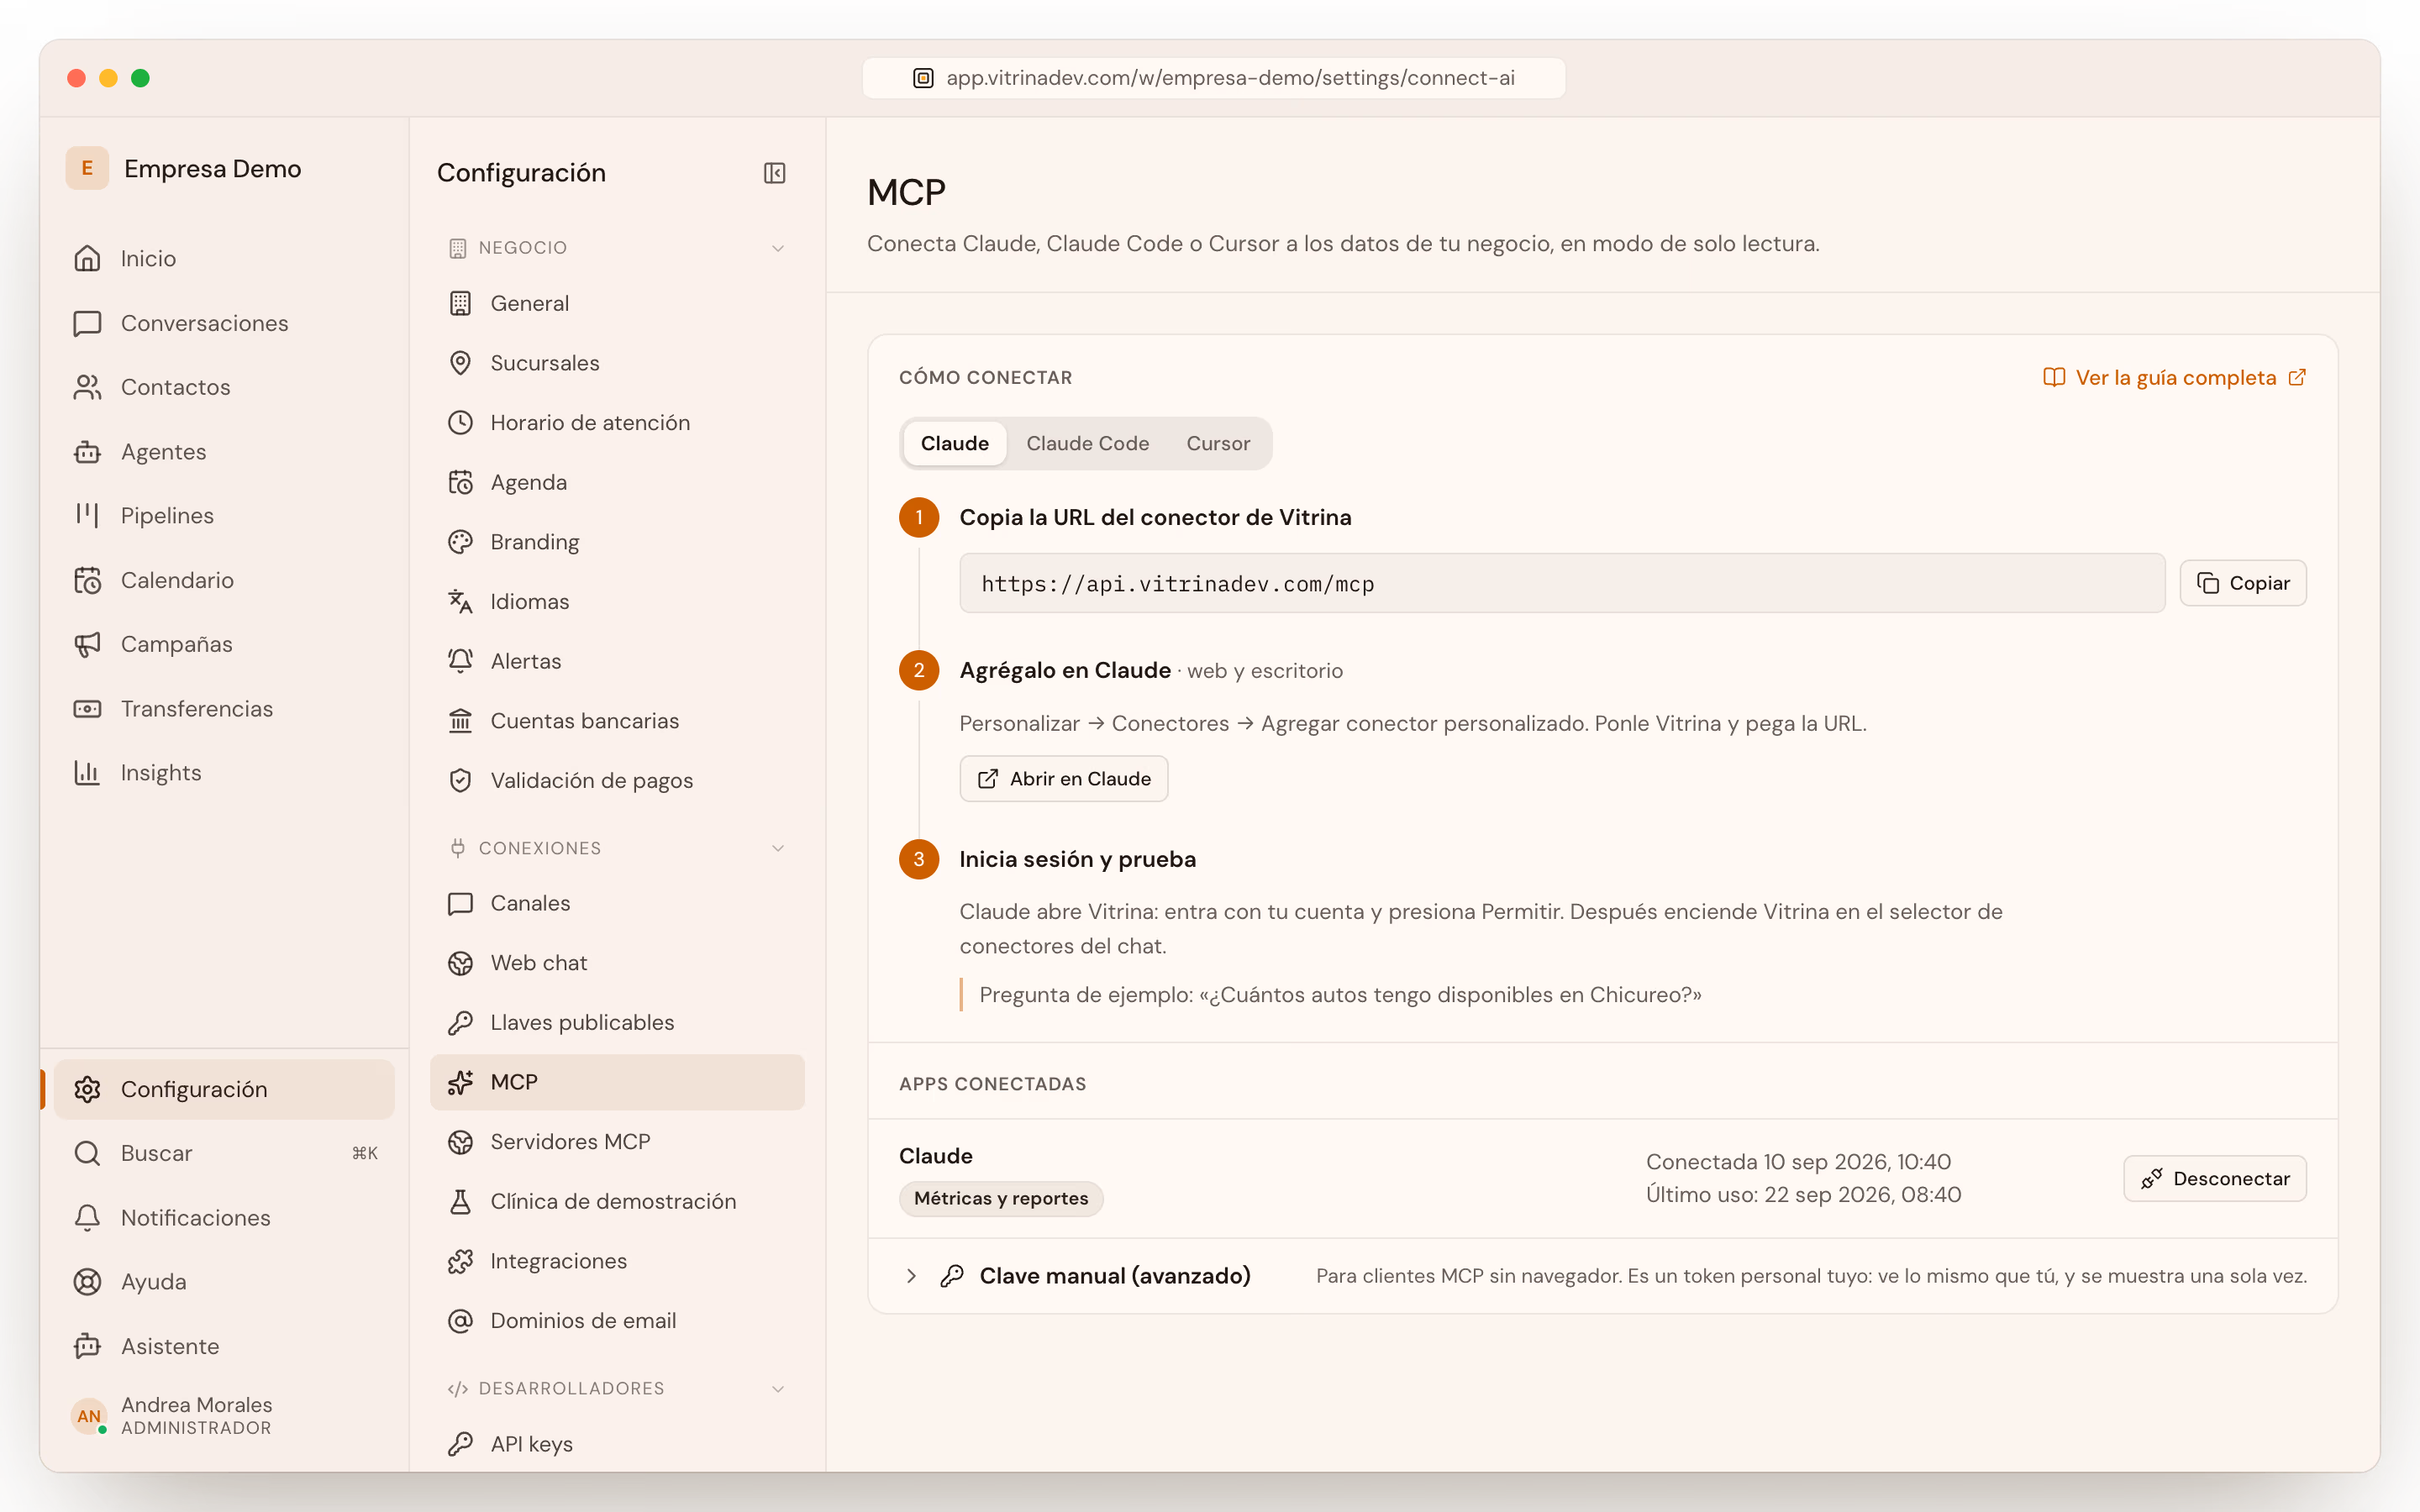Click the 'Inicia sesión y prueba' heading

click(x=1077, y=859)
